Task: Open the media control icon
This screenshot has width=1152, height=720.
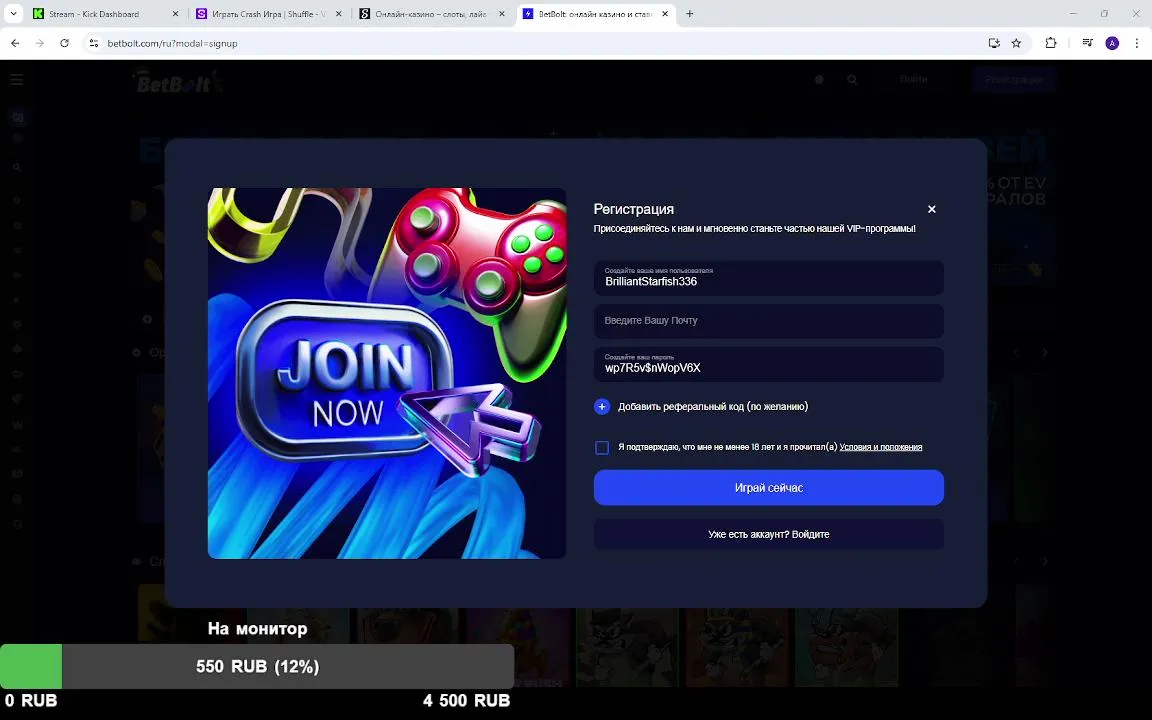Action: (1087, 43)
